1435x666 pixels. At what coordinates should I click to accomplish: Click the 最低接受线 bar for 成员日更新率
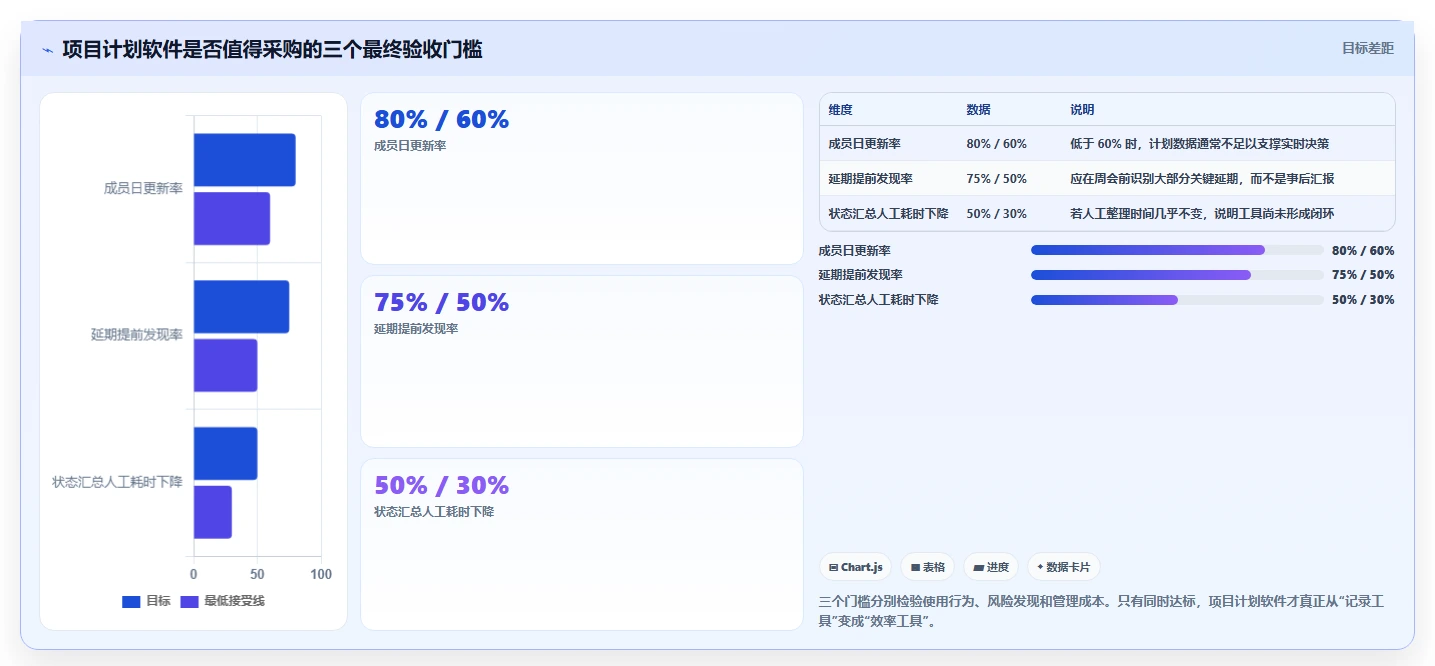point(231,218)
